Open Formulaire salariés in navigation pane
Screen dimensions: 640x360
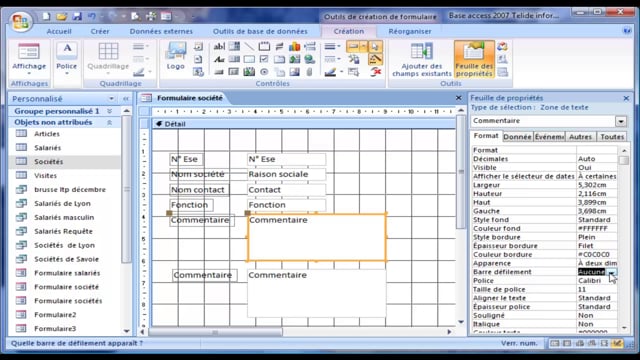pyautogui.click(x=67, y=273)
